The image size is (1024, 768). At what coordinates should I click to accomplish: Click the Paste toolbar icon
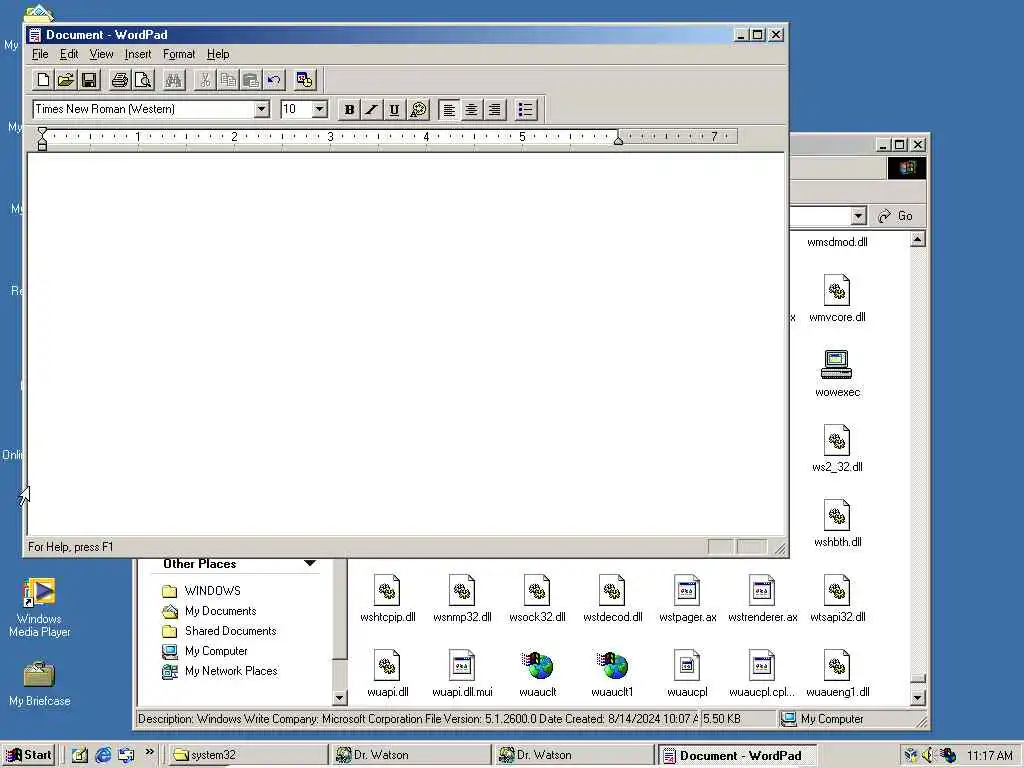[251, 80]
